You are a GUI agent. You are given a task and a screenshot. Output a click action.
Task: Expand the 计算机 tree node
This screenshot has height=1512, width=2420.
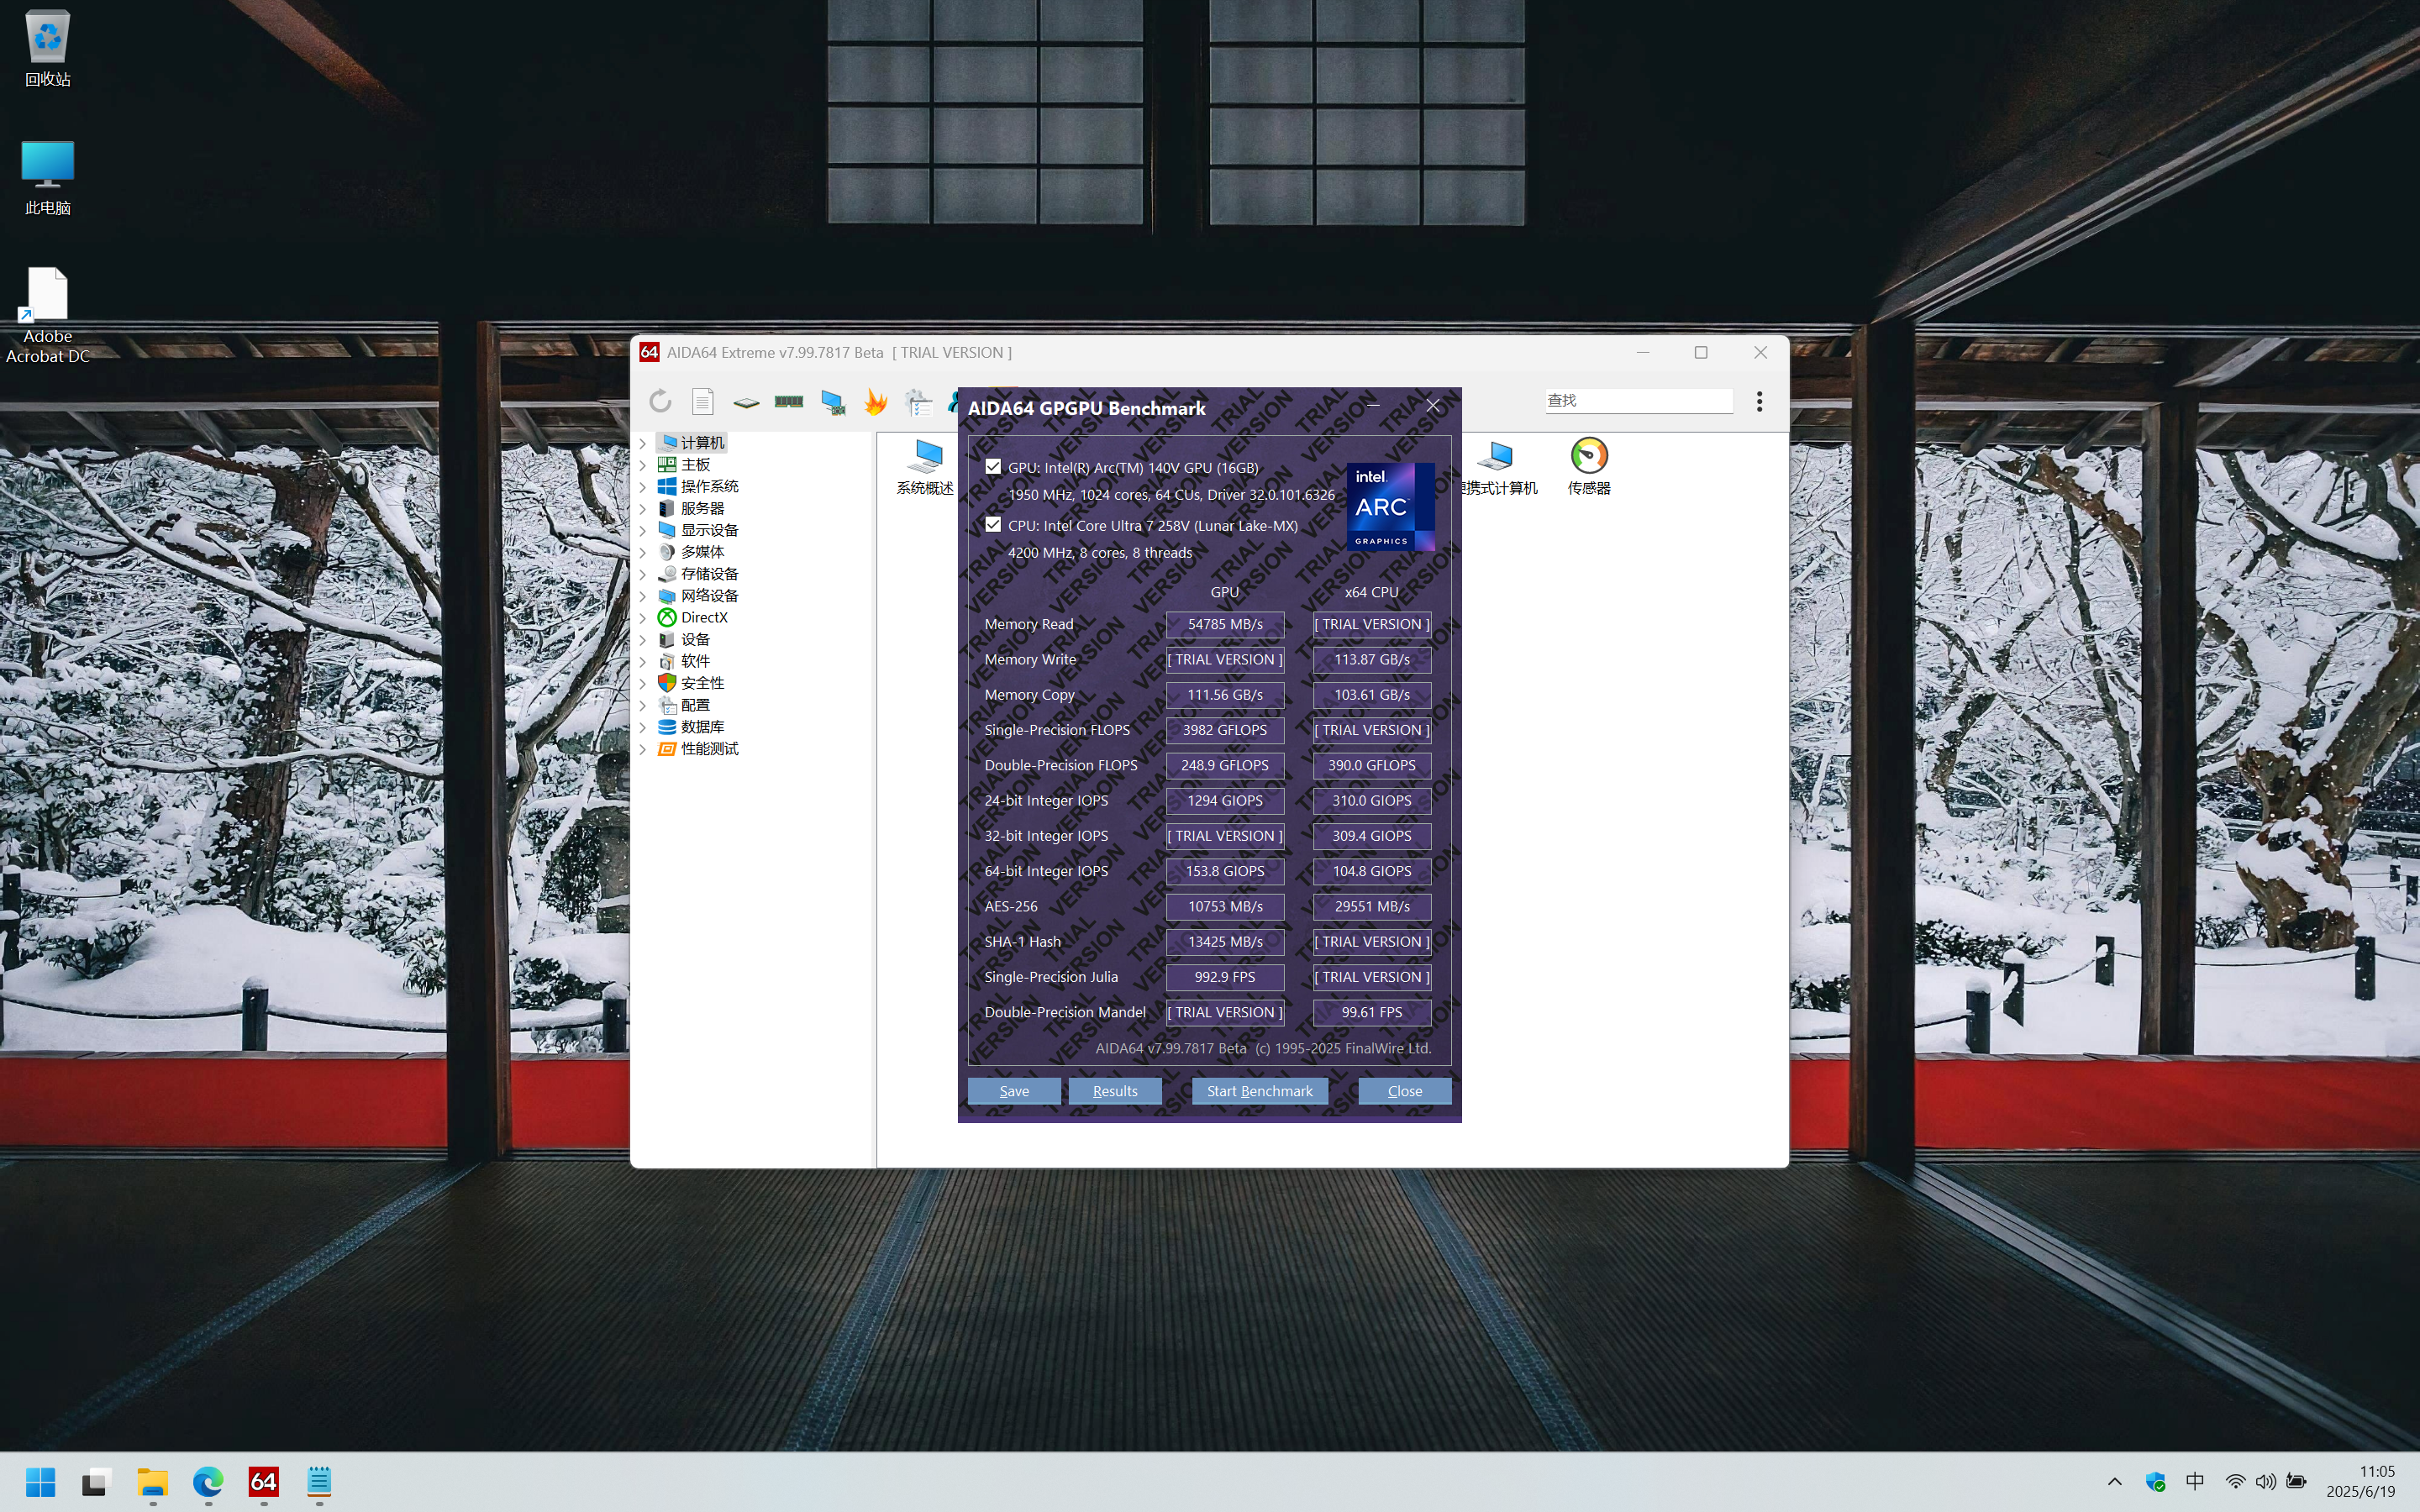[643, 443]
